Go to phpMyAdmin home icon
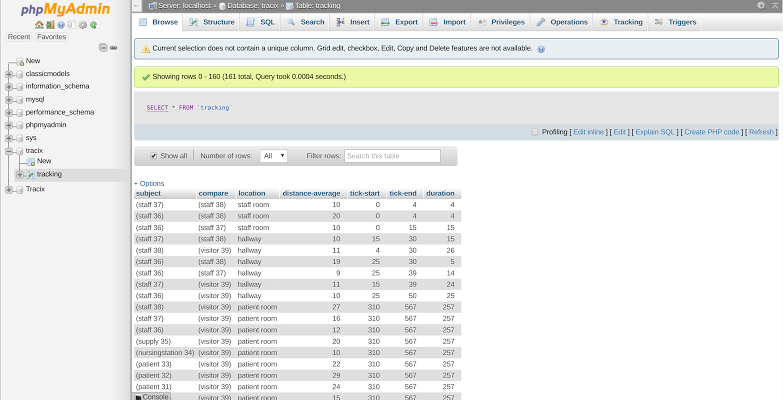Image resolution: width=783 pixels, height=400 pixels. point(39,25)
